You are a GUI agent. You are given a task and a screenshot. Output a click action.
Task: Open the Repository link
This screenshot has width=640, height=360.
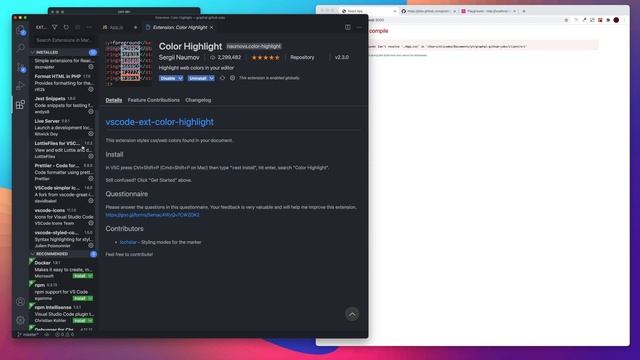click(x=302, y=58)
